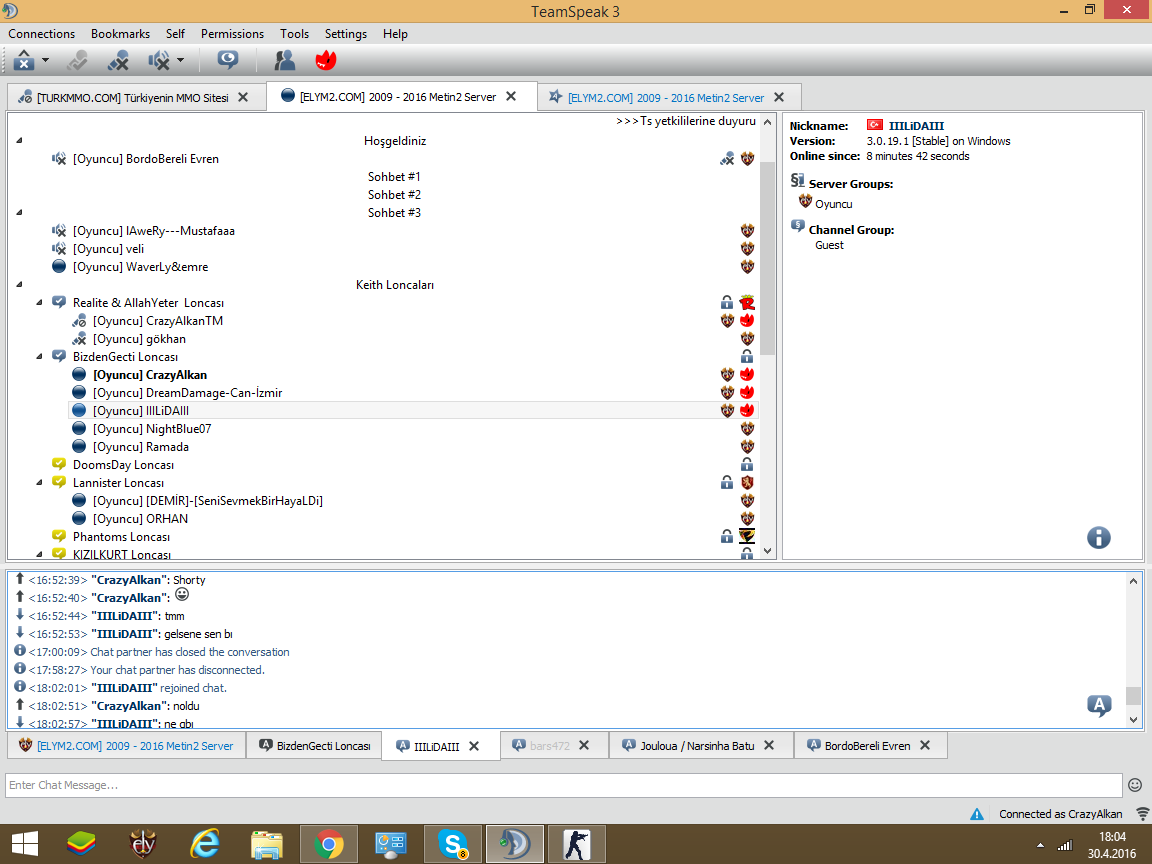Select user BordoBereli Evren in the channel tree
This screenshot has height=864, width=1152.
pos(145,159)
